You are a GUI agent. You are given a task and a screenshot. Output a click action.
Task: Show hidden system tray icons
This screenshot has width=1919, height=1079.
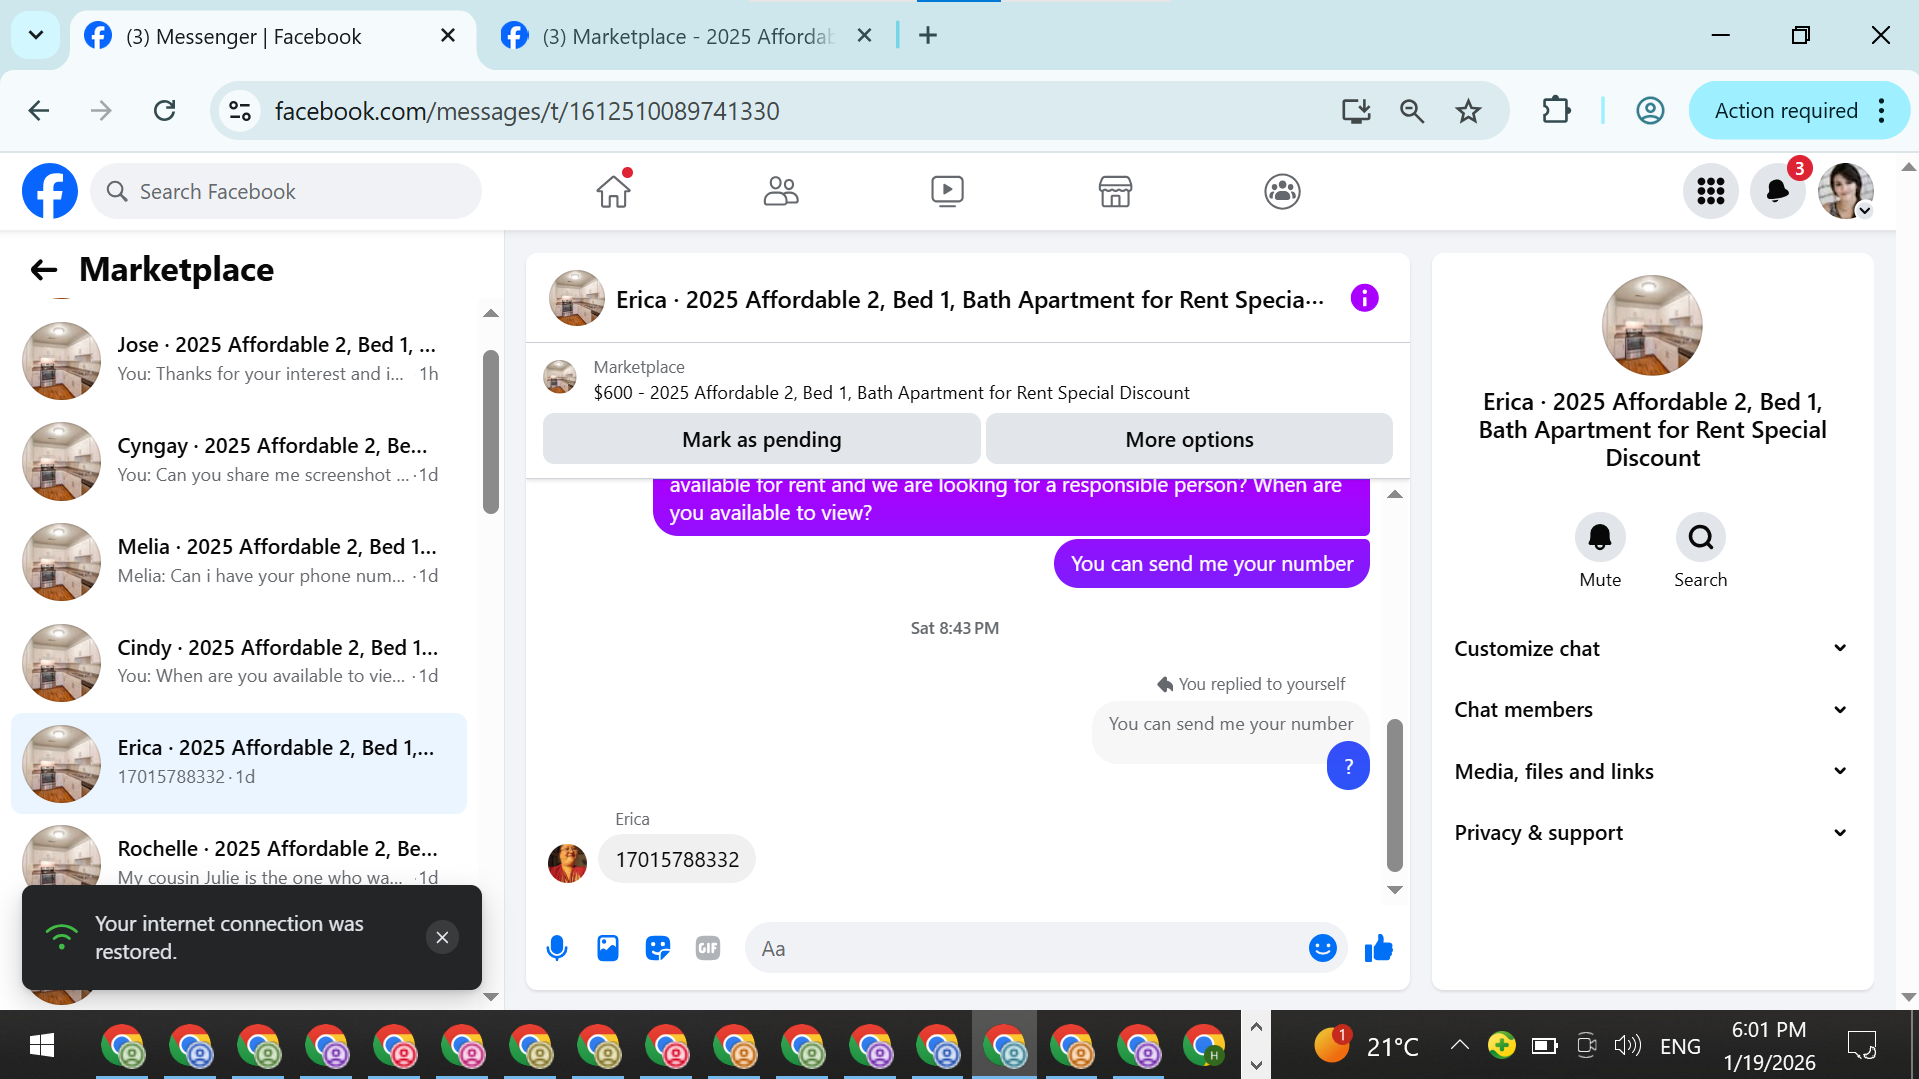(1460, 1046)
